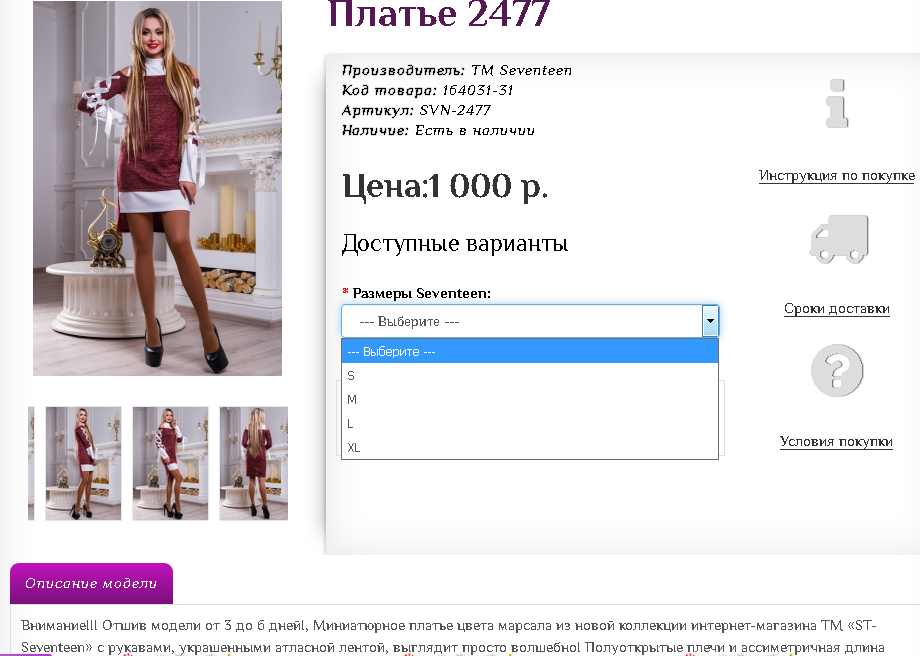Pick size XL in the dropdown
The height and width of the screenshot is (656, 920).
click(530, 448)
